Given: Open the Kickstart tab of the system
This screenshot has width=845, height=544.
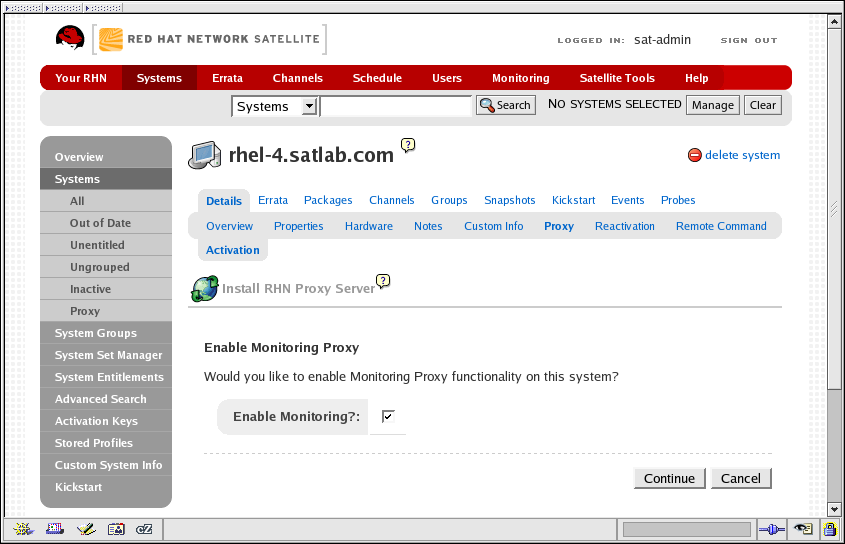Looking at the screenshot, I should coord(573,200).
